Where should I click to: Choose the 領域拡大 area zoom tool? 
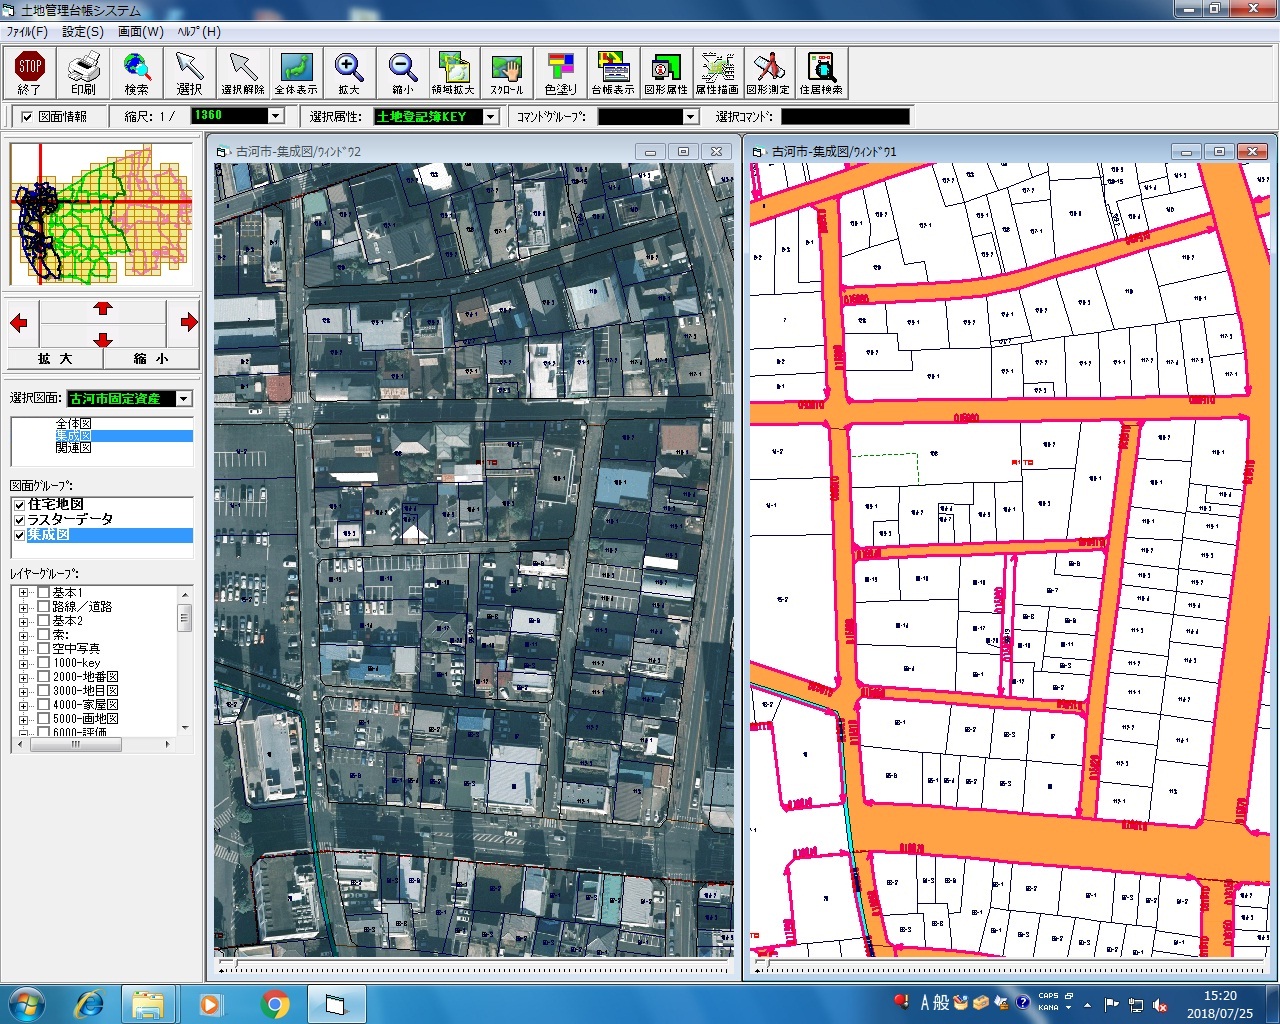tap(454, 73)
